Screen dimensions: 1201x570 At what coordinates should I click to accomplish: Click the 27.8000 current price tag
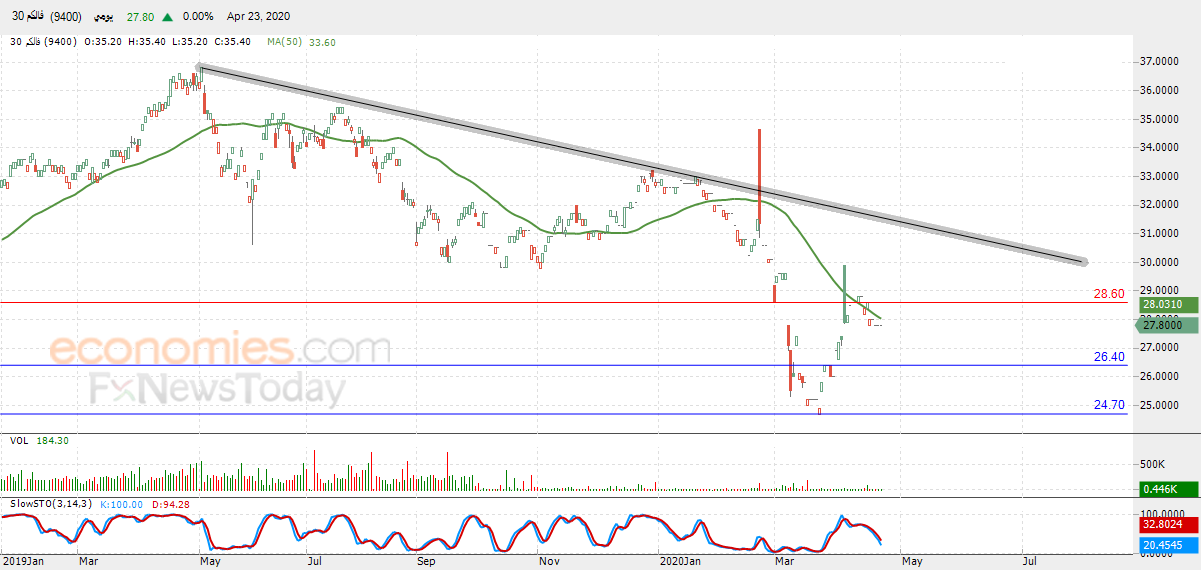click(x=1166, y=325)
